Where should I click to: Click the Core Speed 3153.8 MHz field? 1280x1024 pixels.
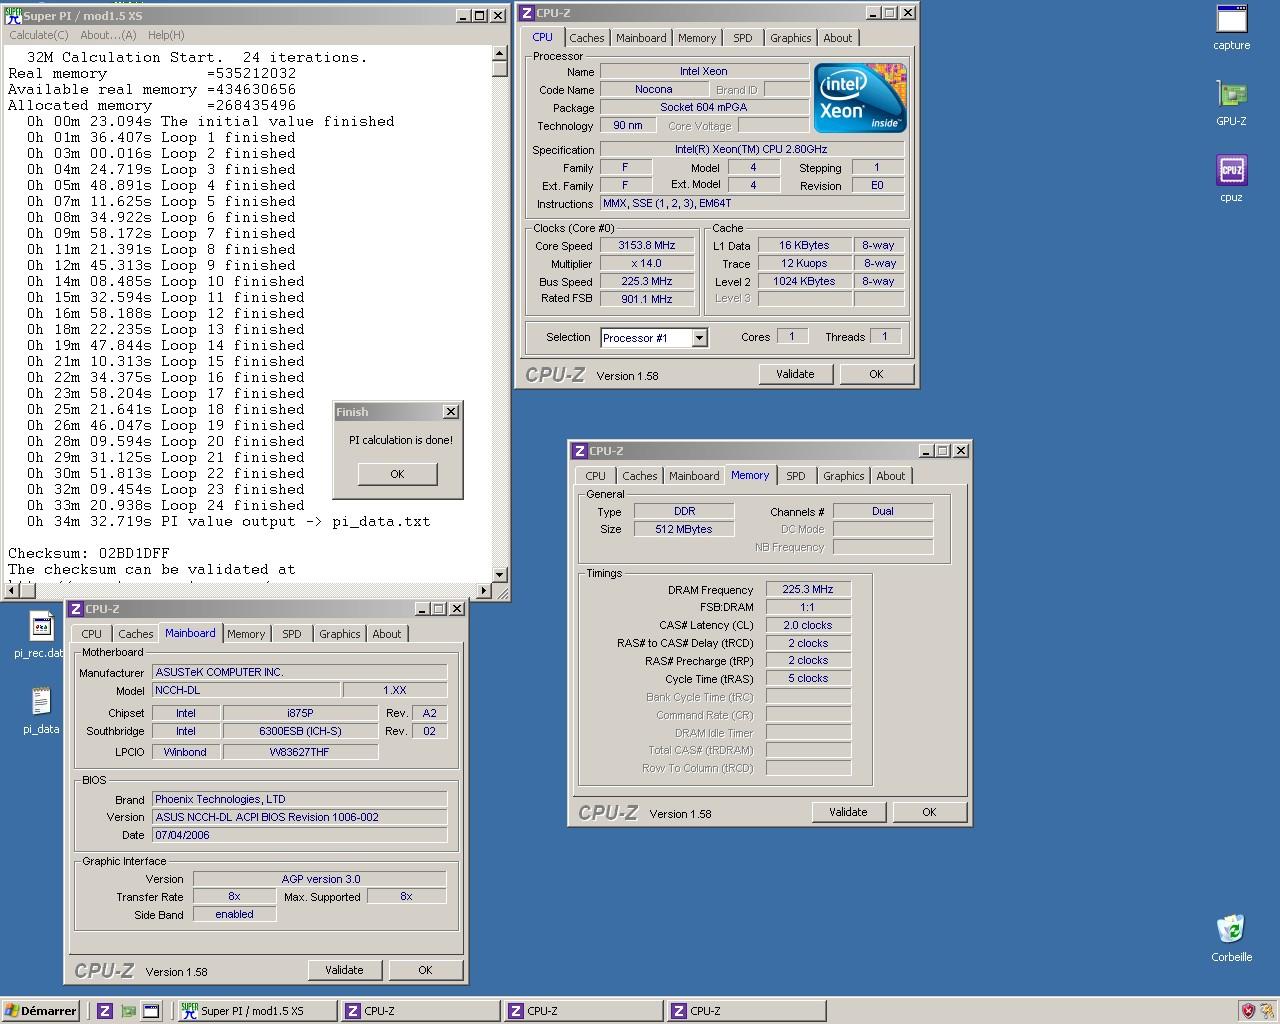click(x=647, y=245)
